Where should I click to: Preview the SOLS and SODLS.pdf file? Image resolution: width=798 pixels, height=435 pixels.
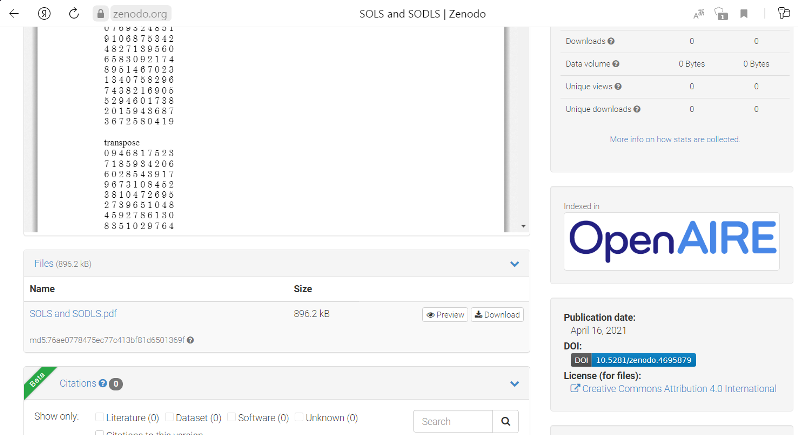445,315
